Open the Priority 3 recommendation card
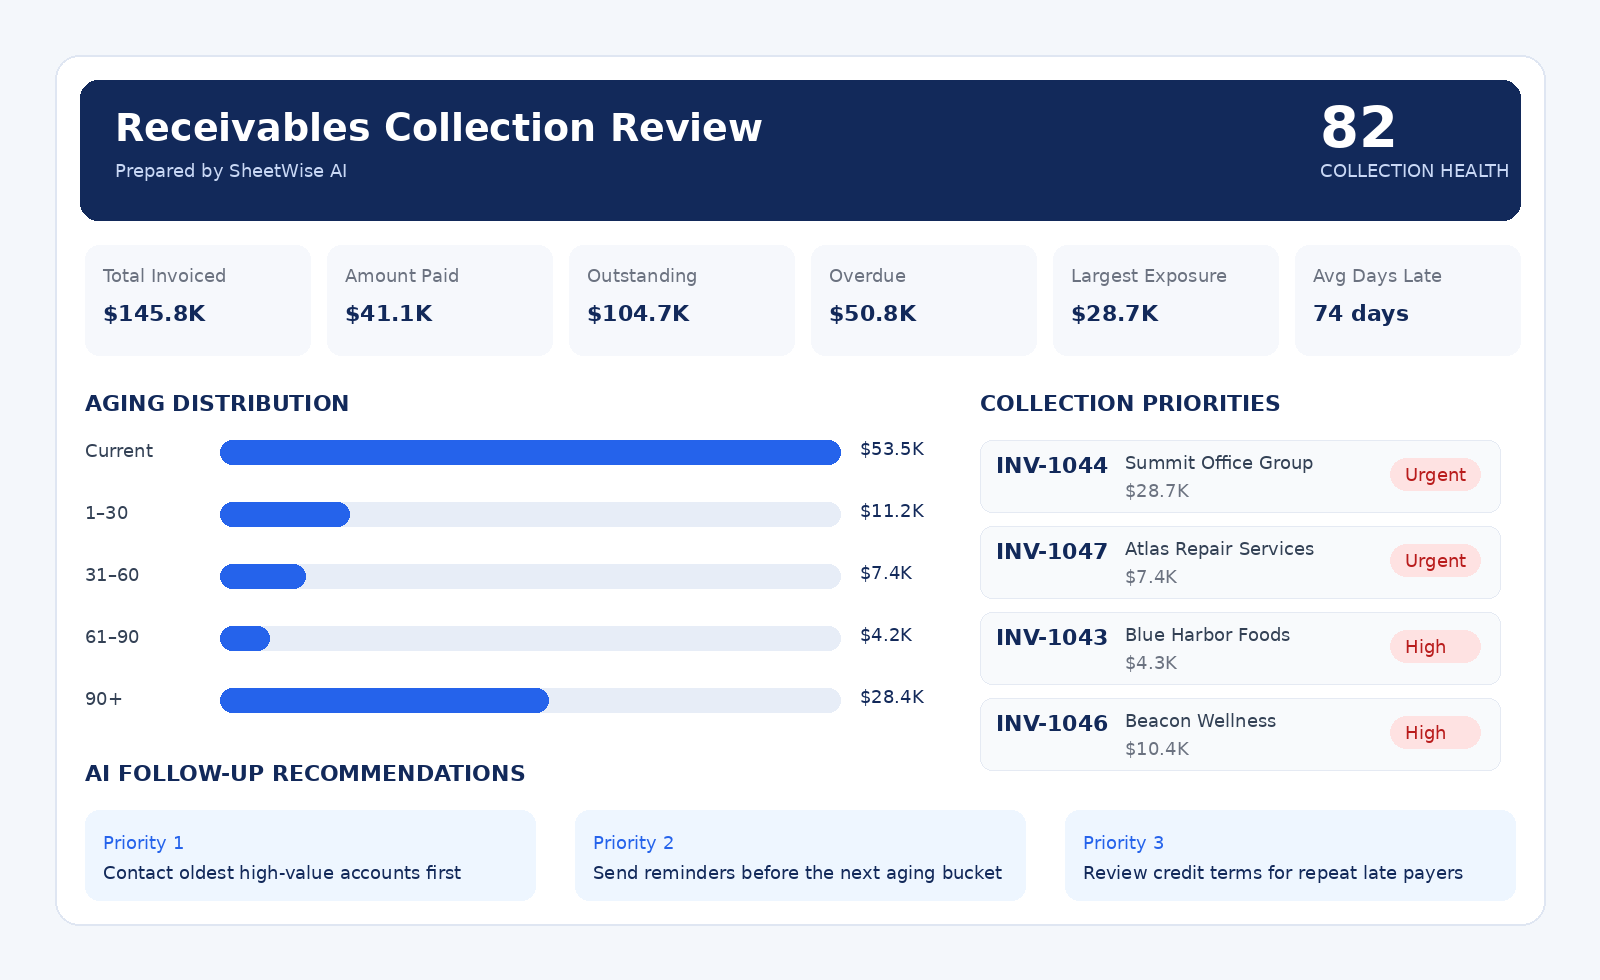 1290,855
